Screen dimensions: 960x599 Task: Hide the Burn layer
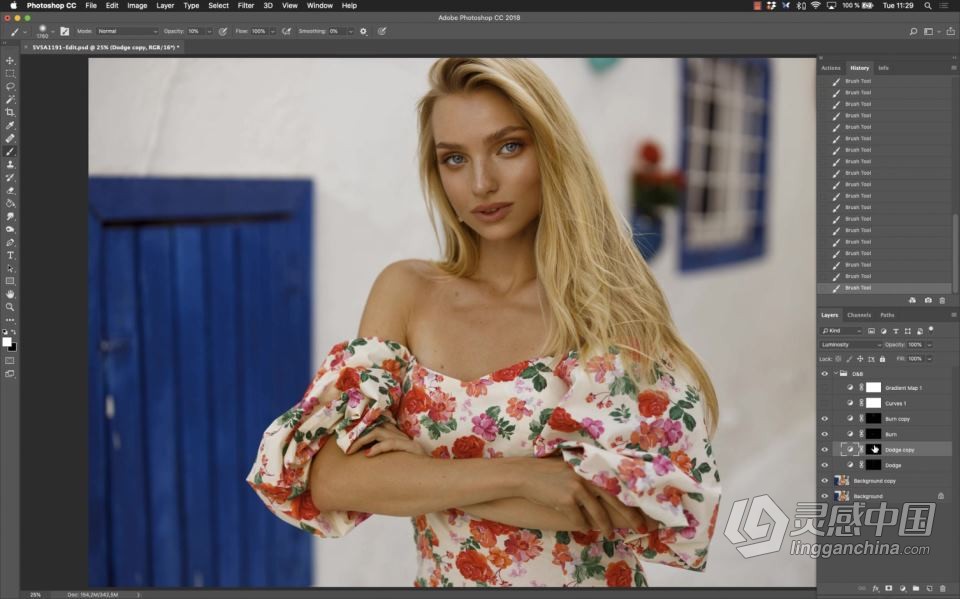click(x=825, y=434)
